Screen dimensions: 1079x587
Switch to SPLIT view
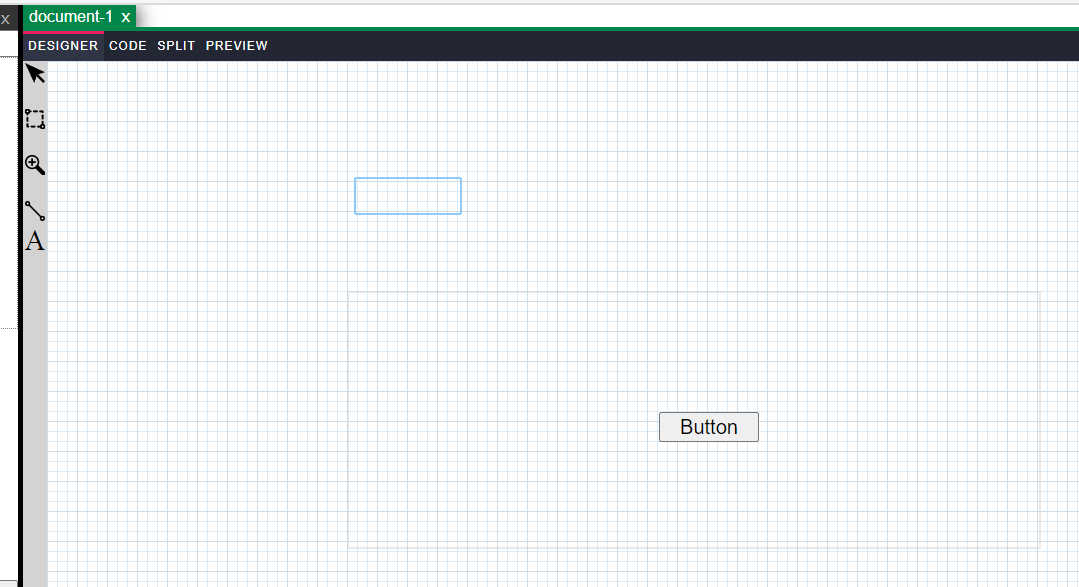coord(176,45)
